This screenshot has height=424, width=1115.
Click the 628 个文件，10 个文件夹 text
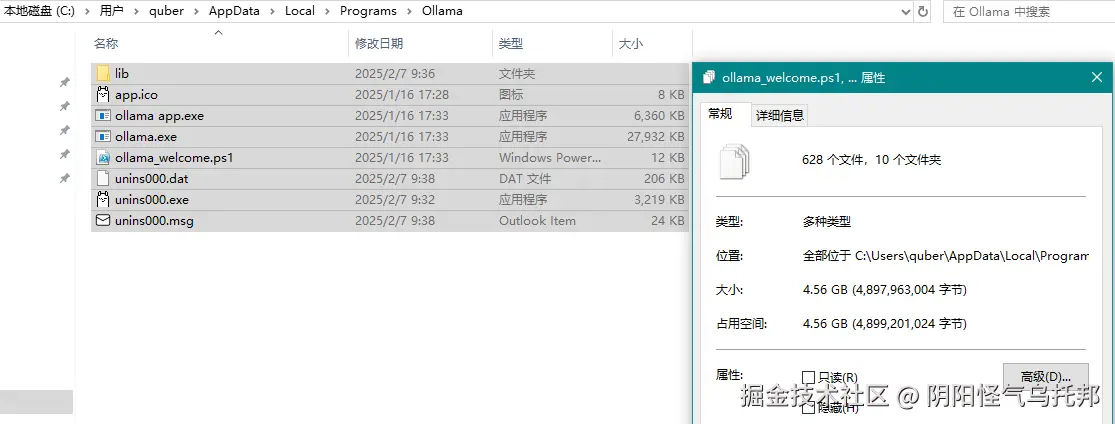tap(871, 161)
